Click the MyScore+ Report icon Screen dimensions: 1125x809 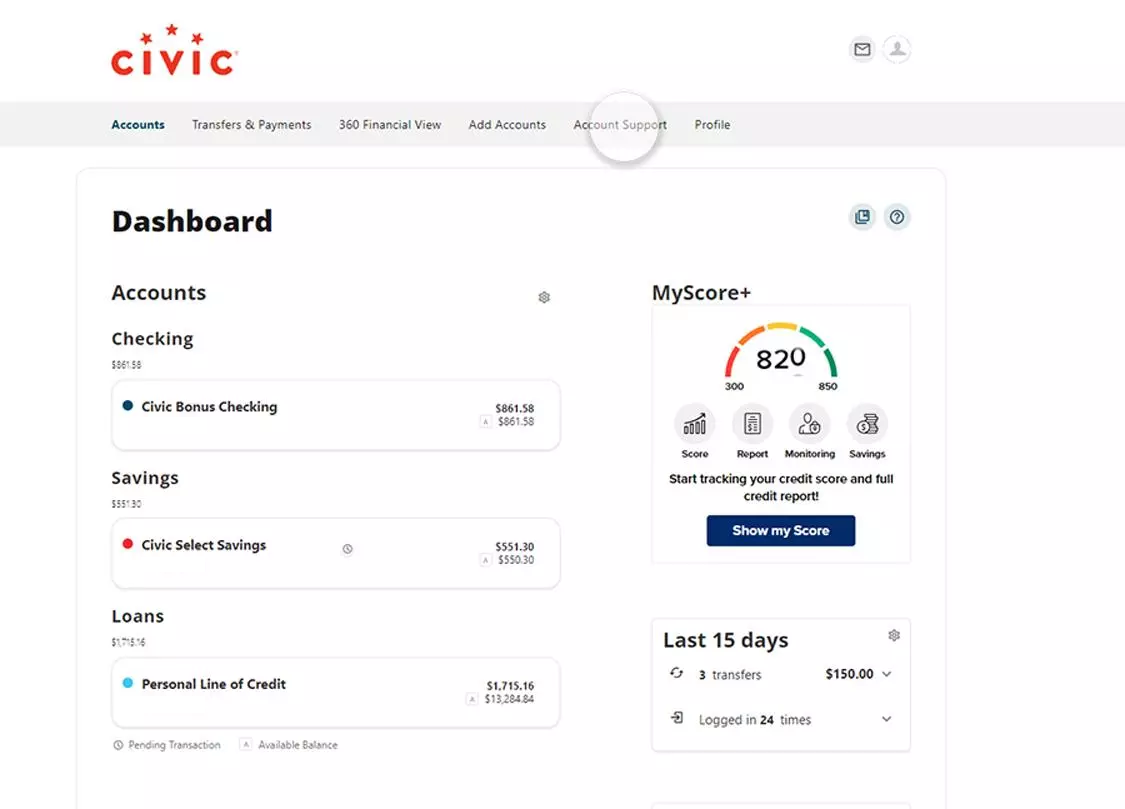coord(752,425)
